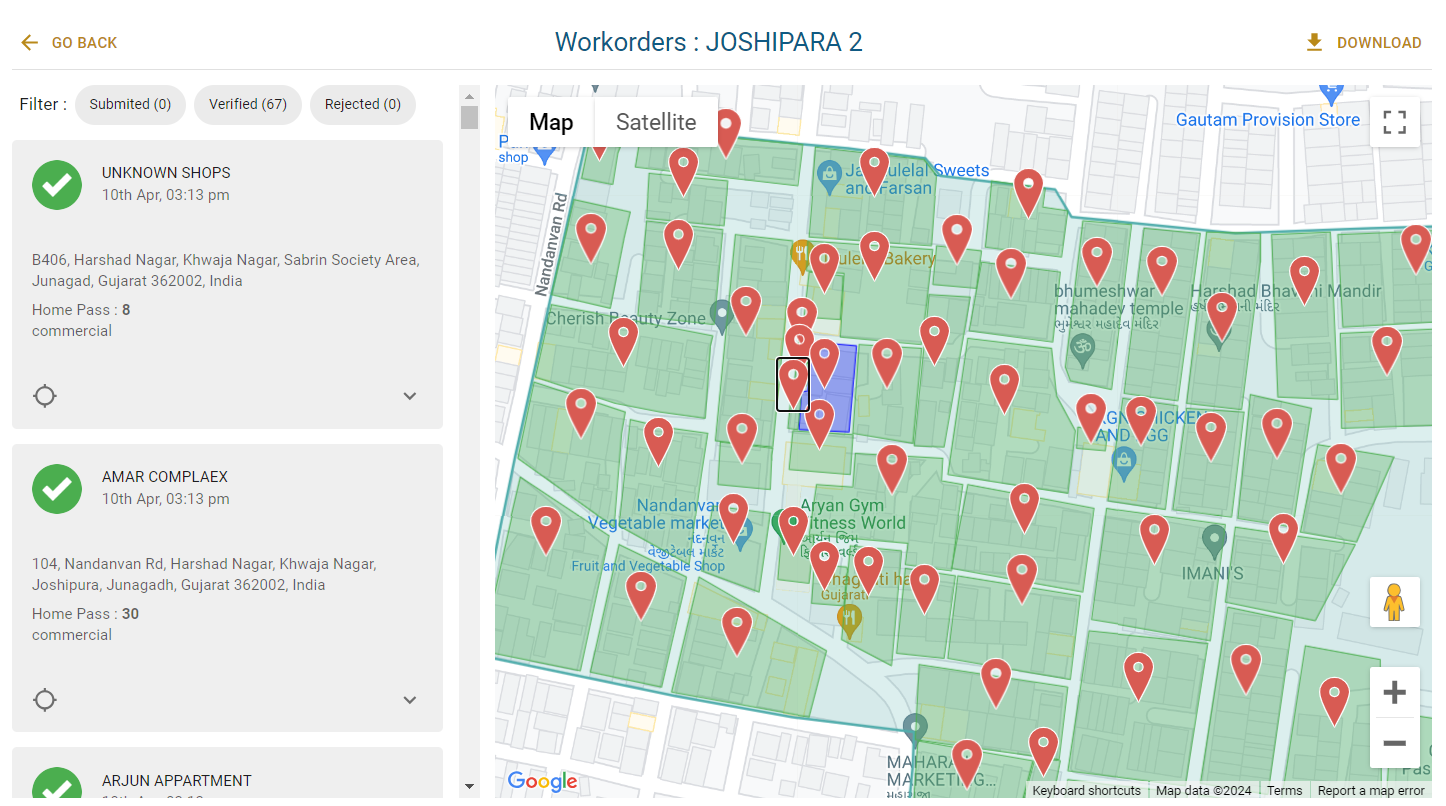Click the DOWNLOAD button
Screen dimensions: 1446x806
click(x=1363, y=43)
